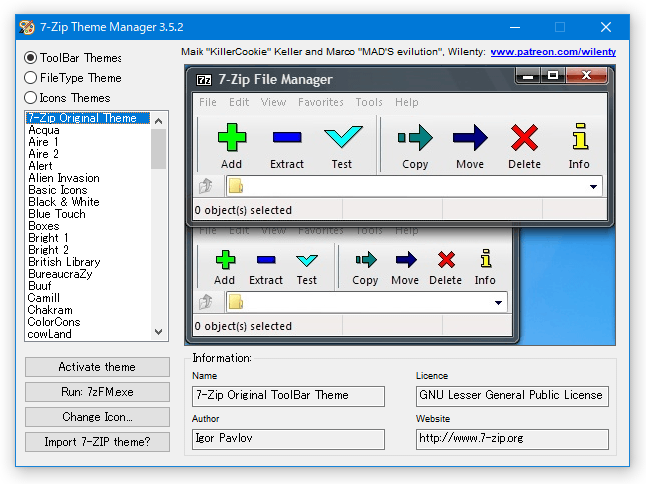Screen dimensions: 646x484
Task: Open the lower preview address bar dropdown
Action: (x=499, y=303)
